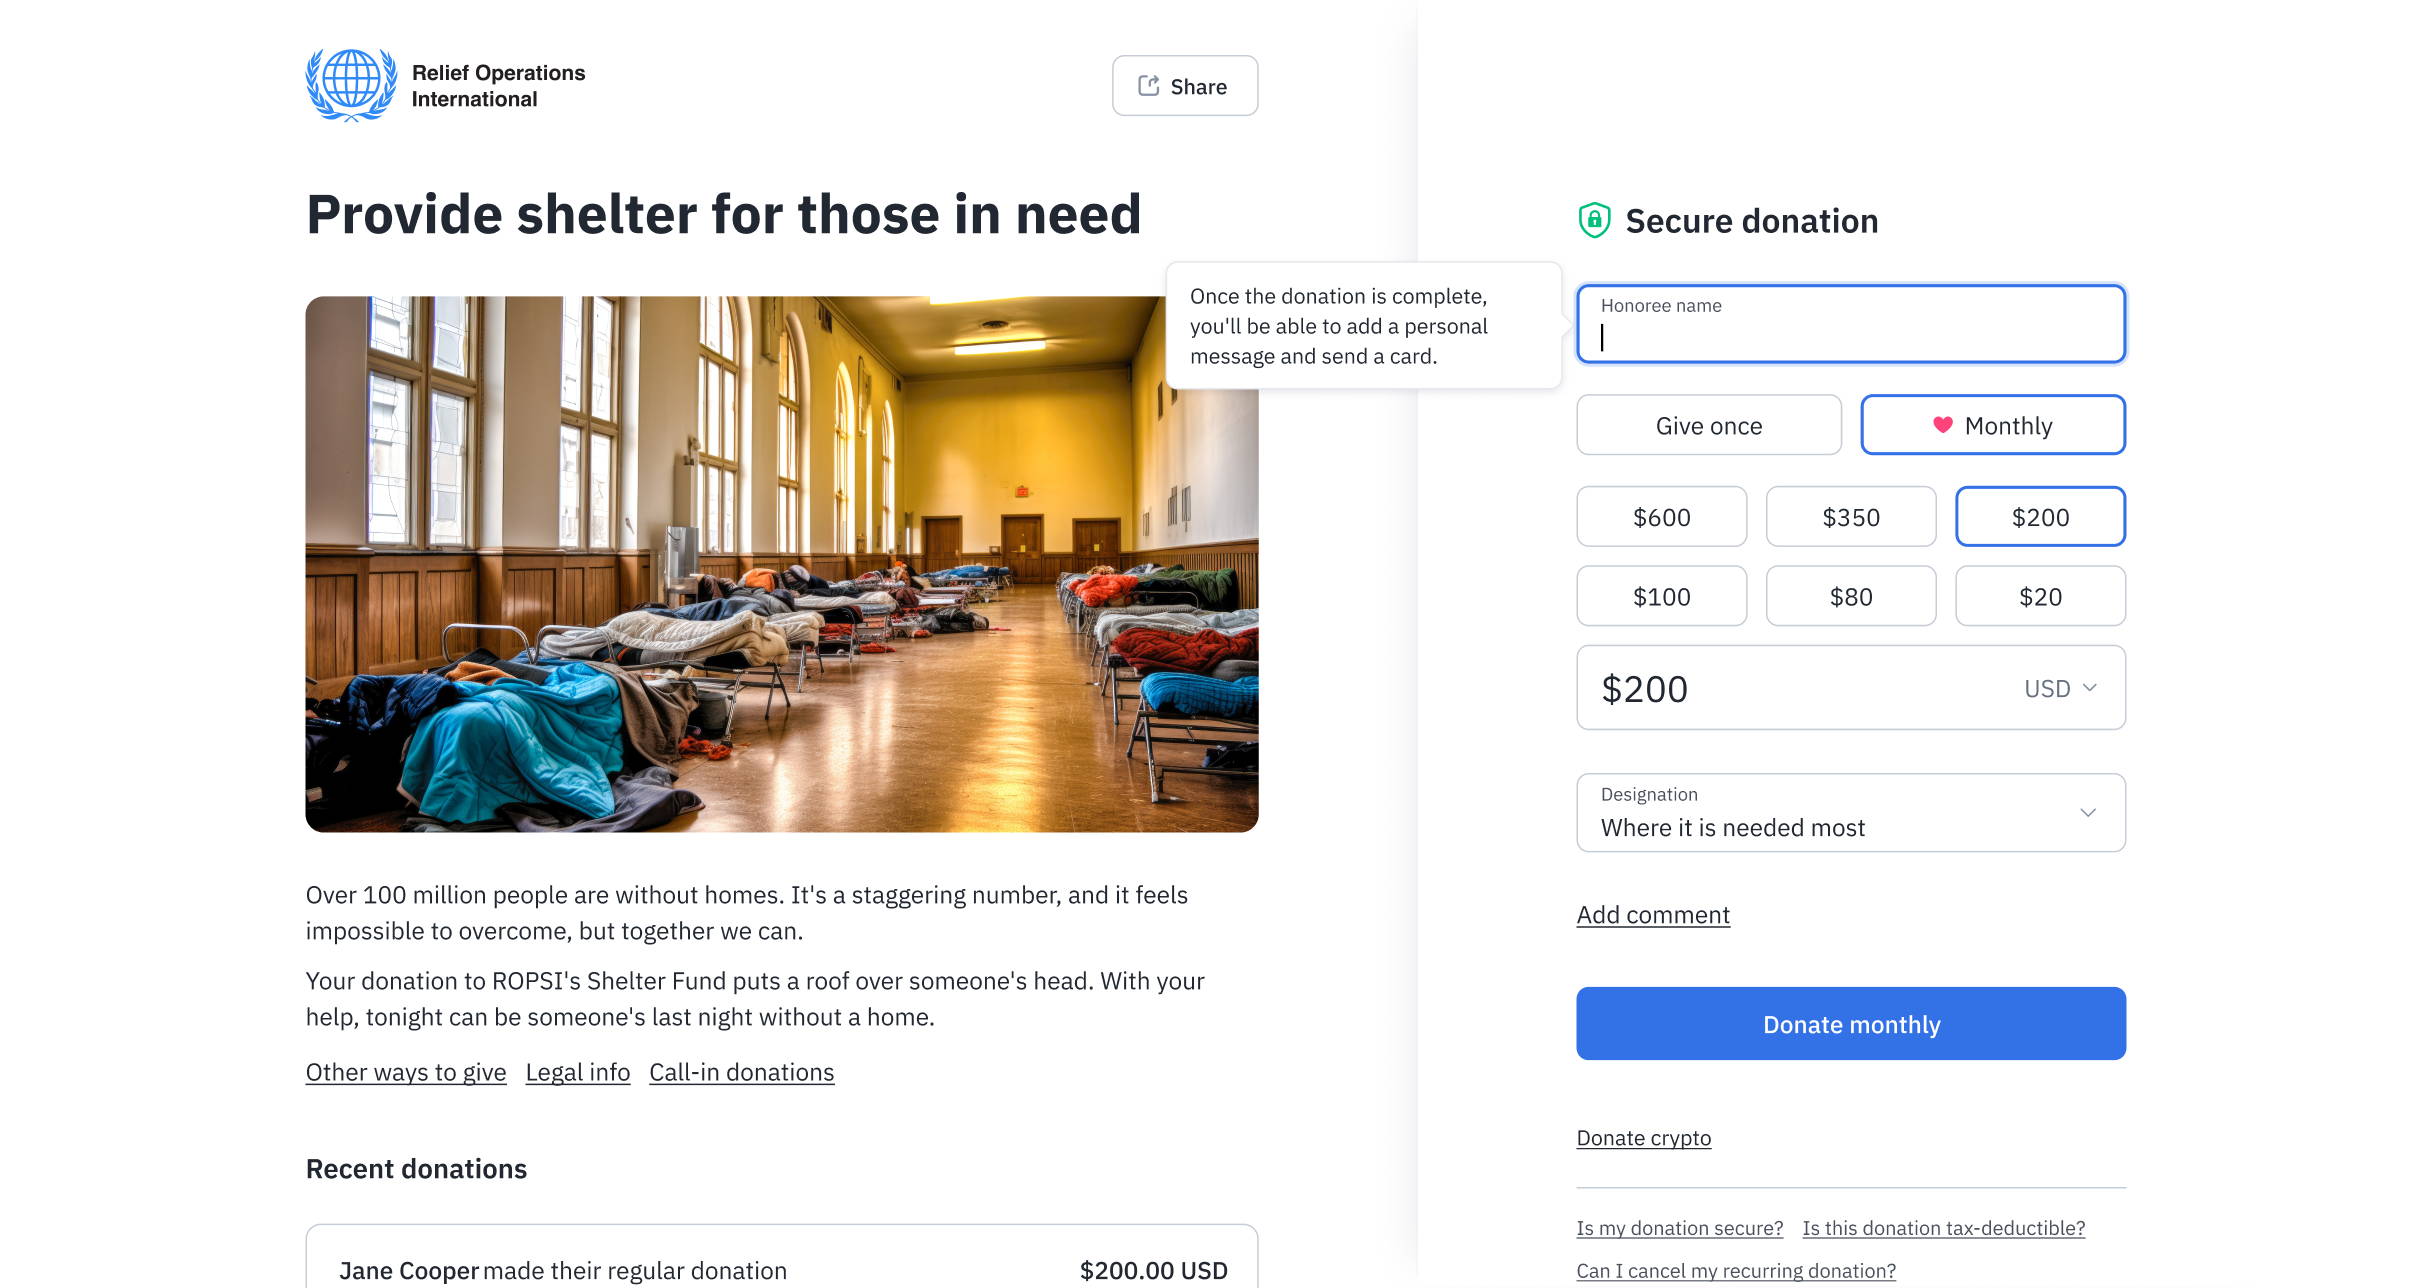Click the share icon in Share button

coord(1148,86)
